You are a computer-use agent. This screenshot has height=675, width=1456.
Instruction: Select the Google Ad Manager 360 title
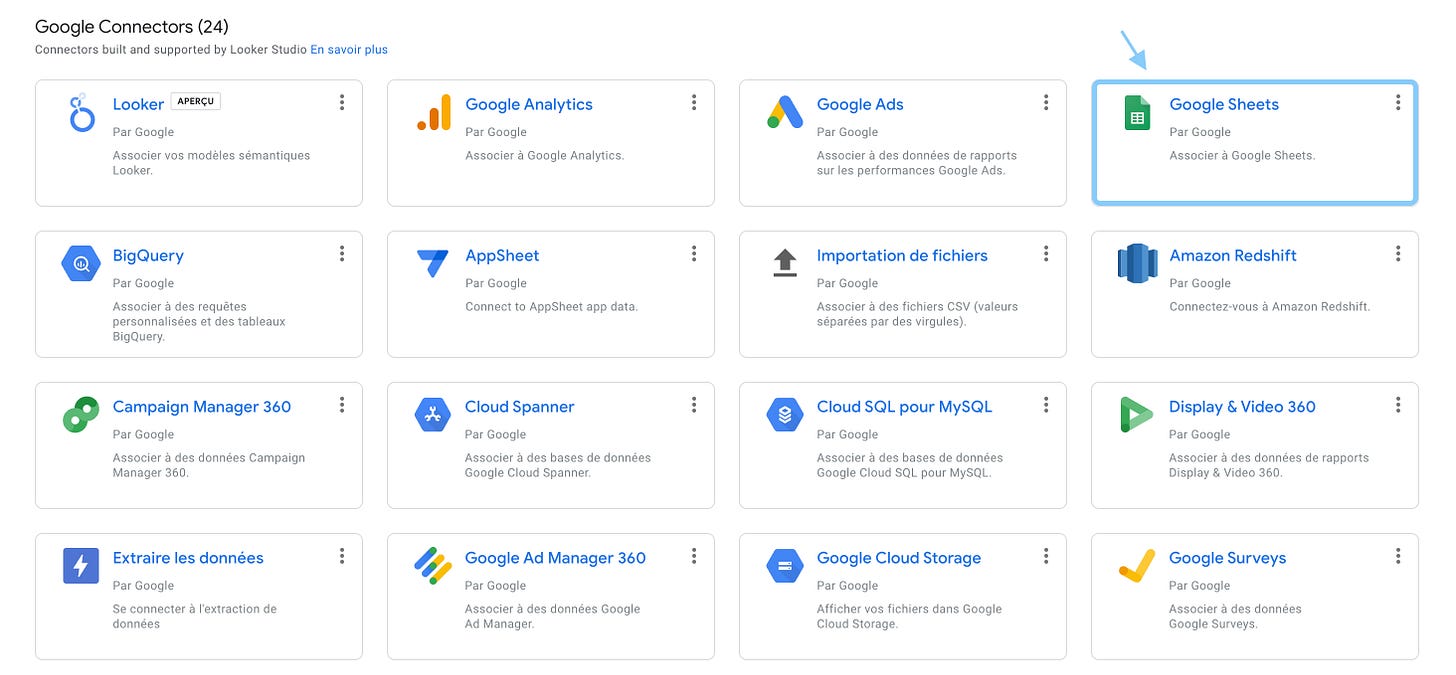(555, 557)
